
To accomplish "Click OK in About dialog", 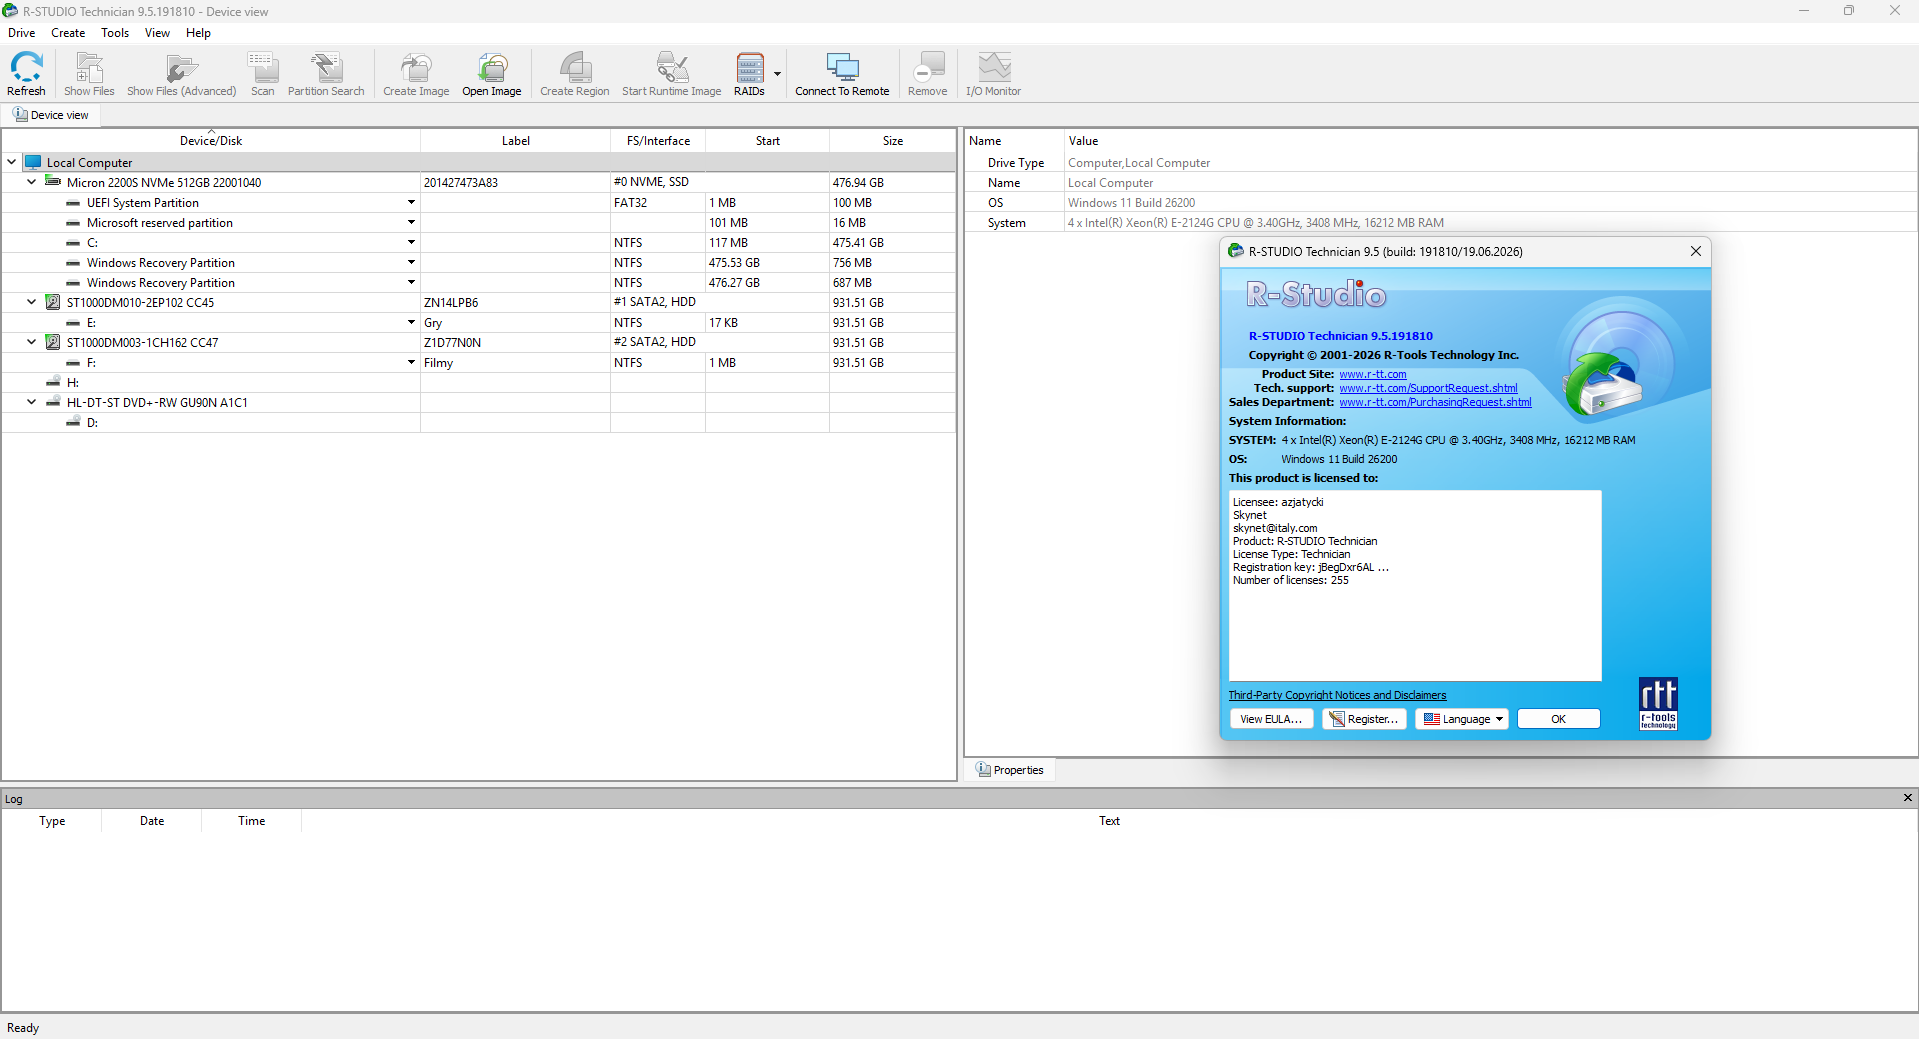I will coord(1558,719).
